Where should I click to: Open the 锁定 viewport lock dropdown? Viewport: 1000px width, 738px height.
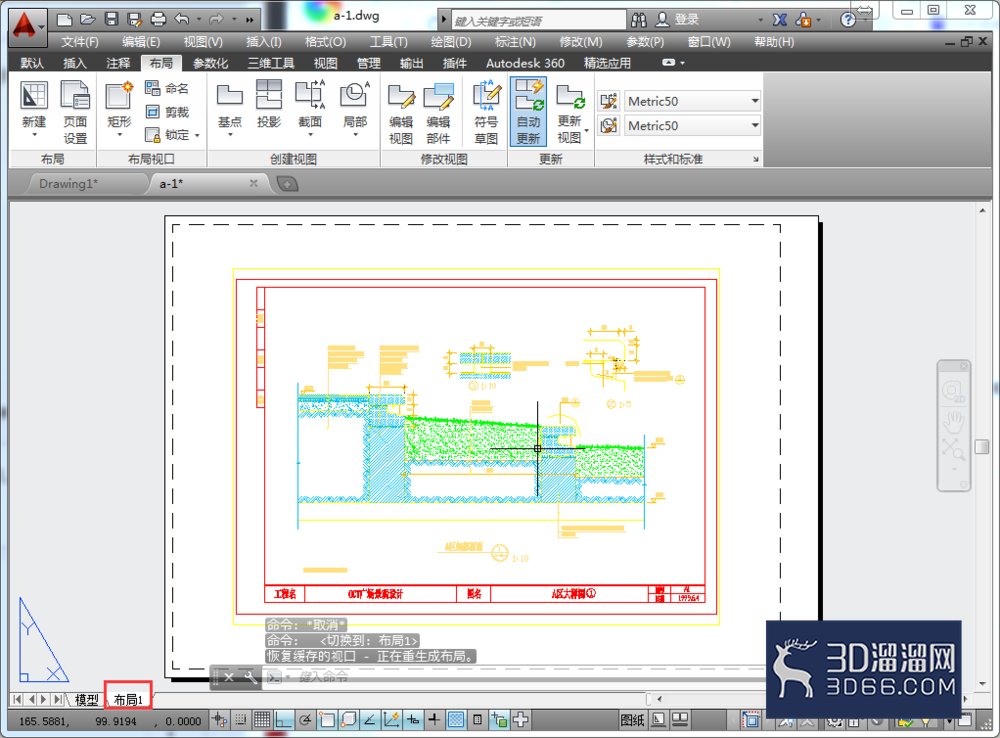coord(198,135)
